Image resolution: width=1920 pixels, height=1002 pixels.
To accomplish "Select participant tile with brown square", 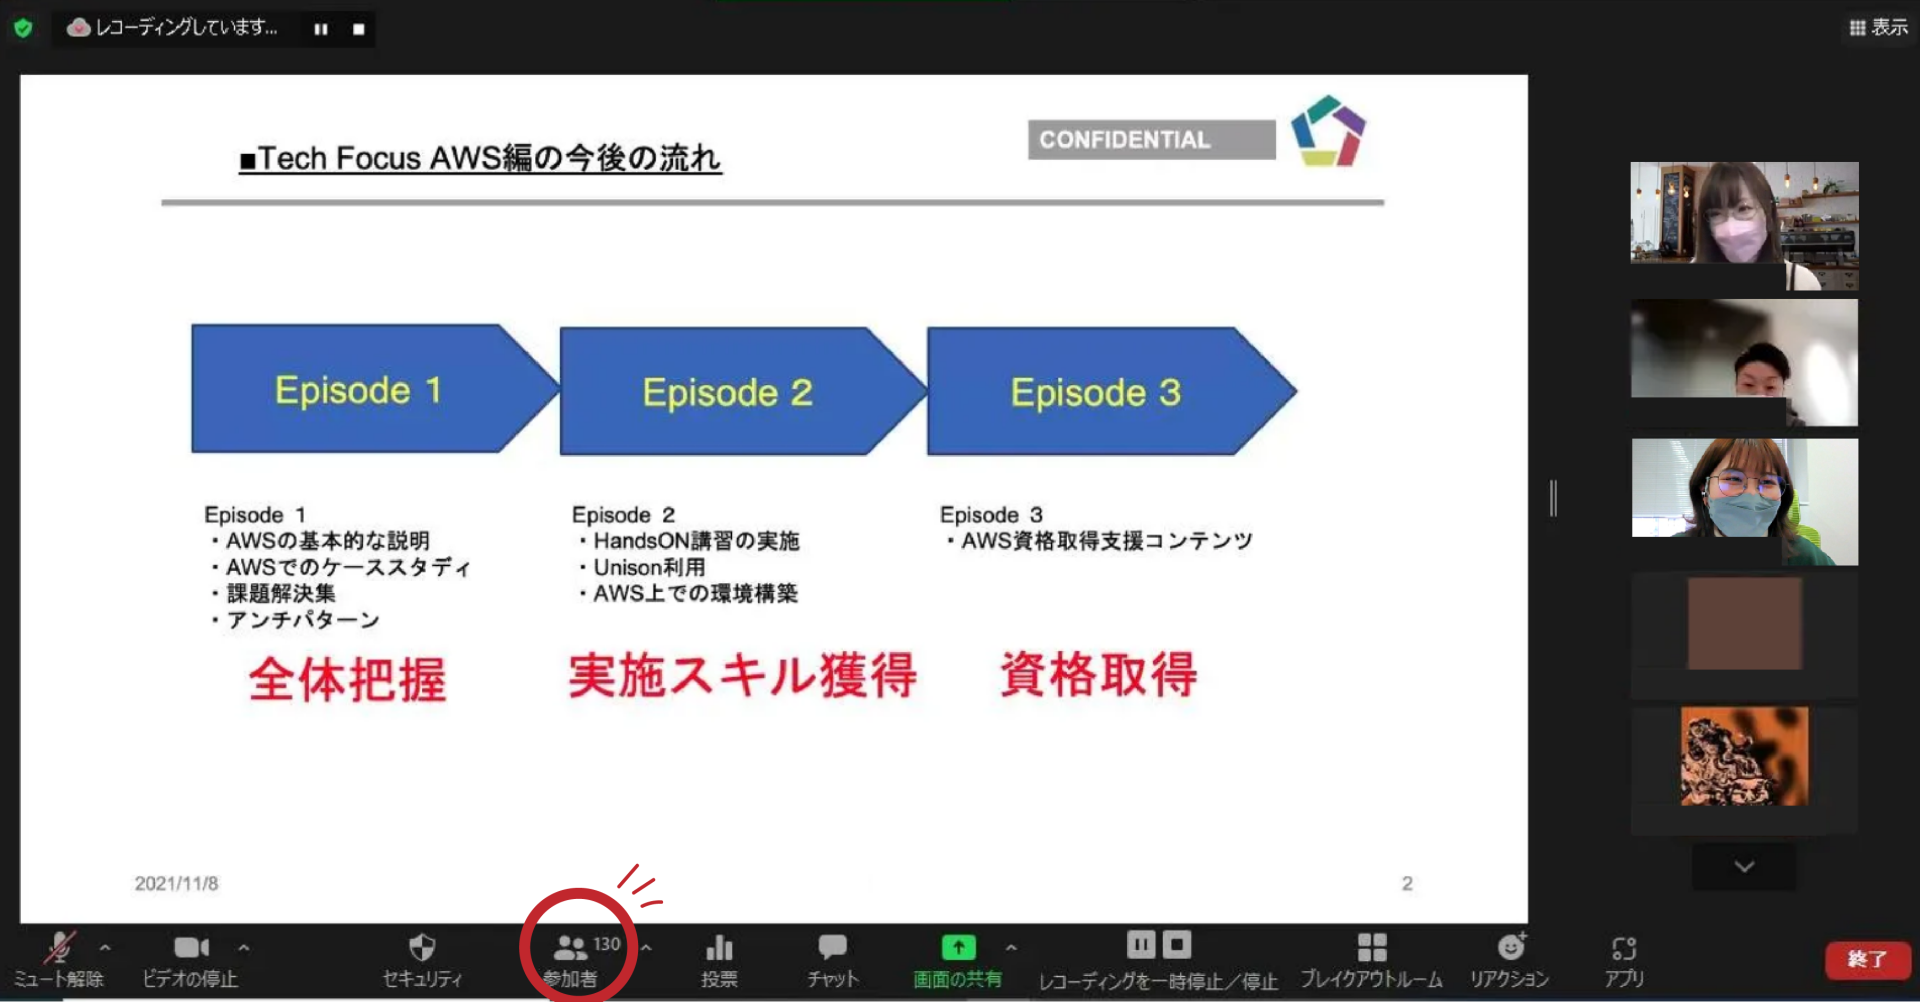I will 1744,635.
